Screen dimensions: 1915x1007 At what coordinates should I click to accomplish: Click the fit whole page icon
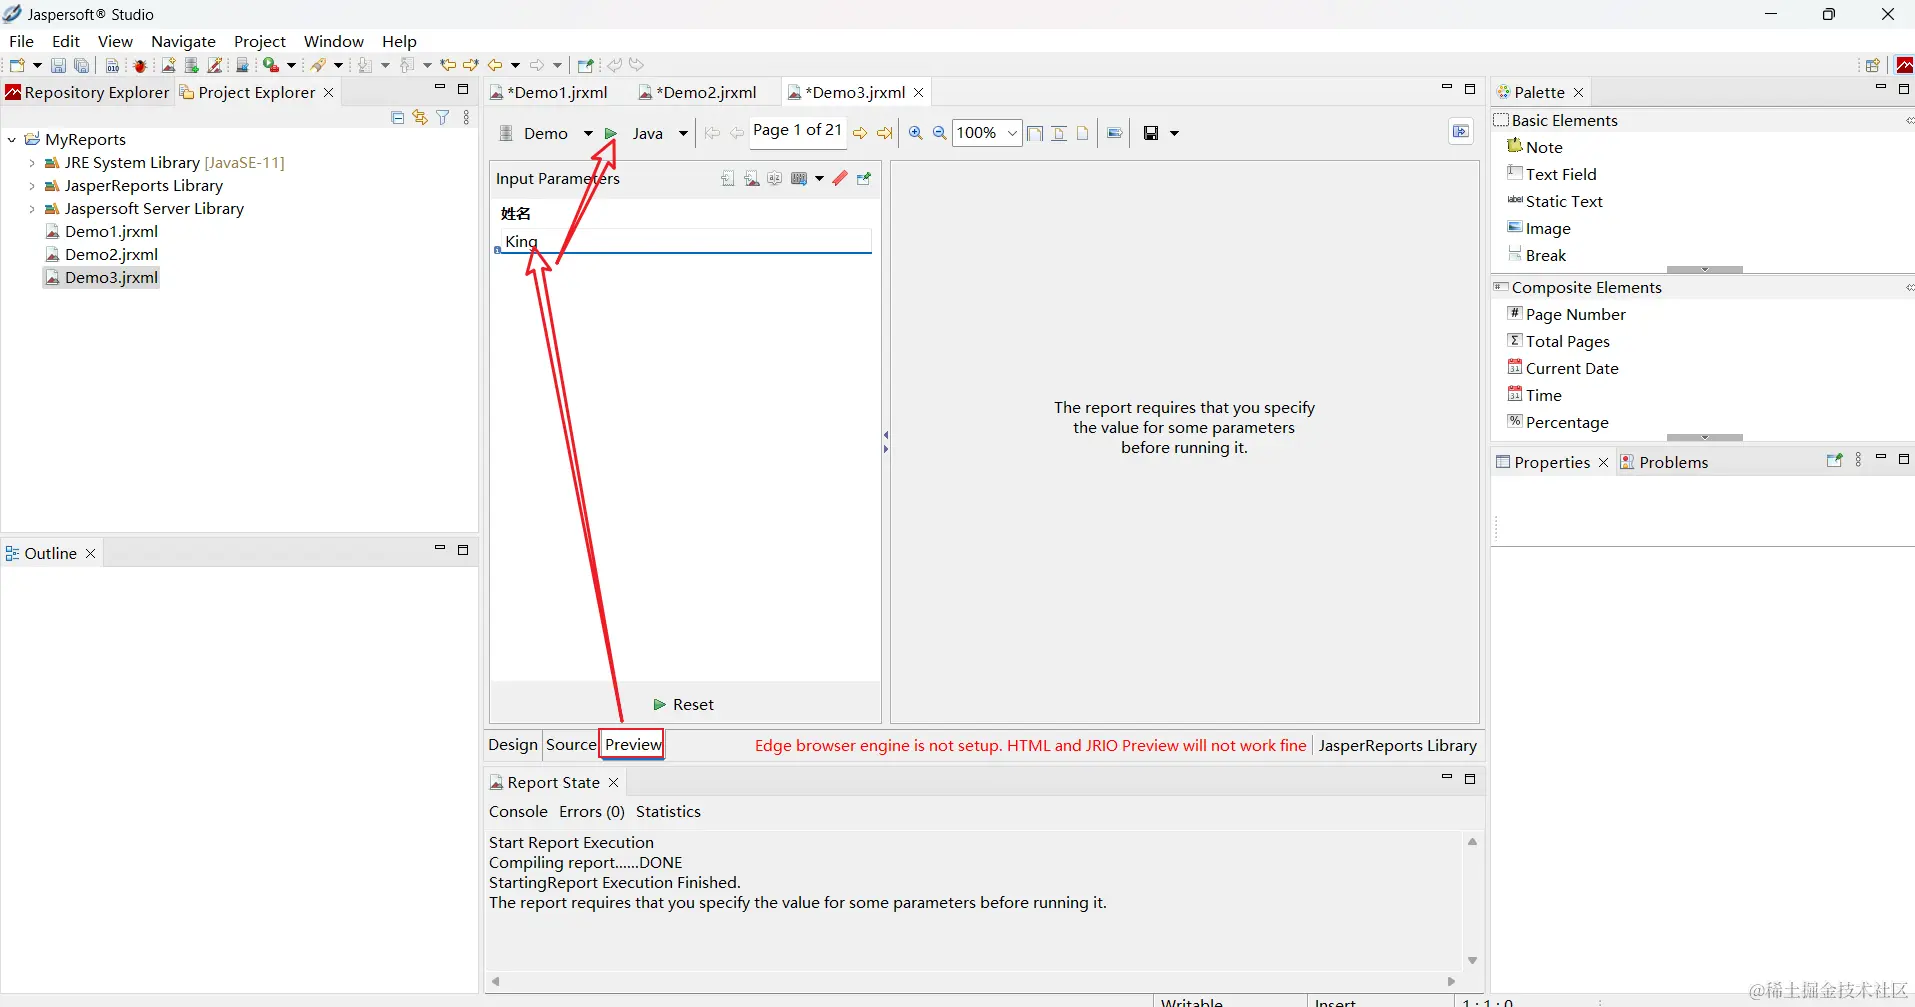click(x=1083, y=133)
